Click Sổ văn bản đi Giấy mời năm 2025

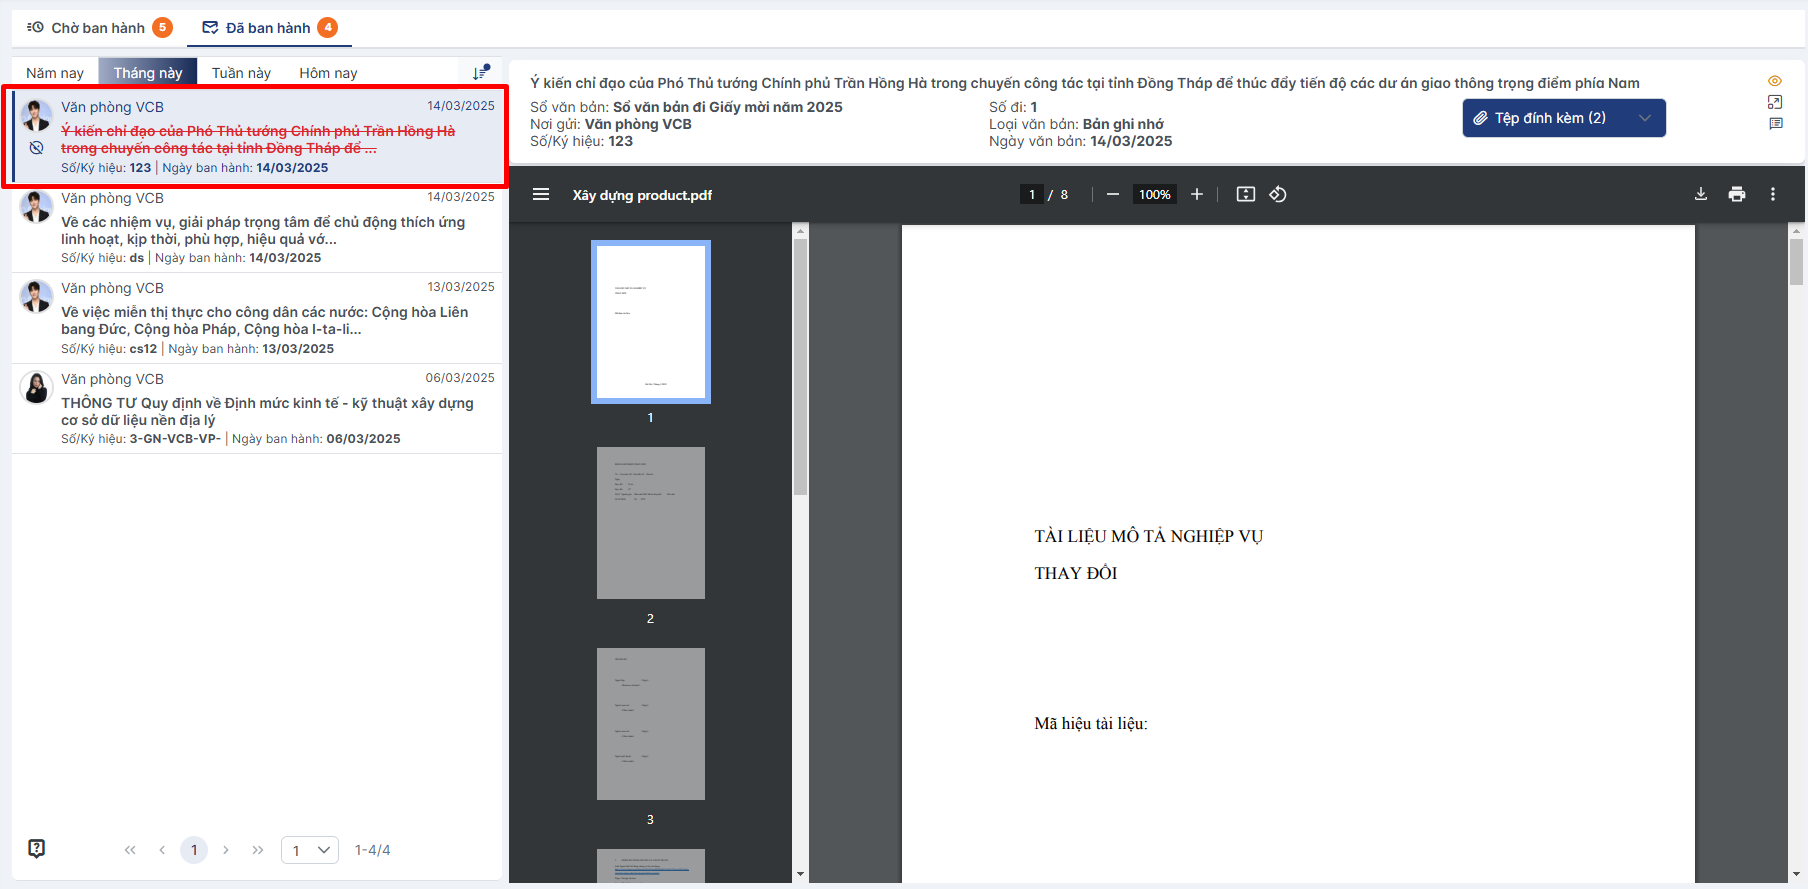728,107
